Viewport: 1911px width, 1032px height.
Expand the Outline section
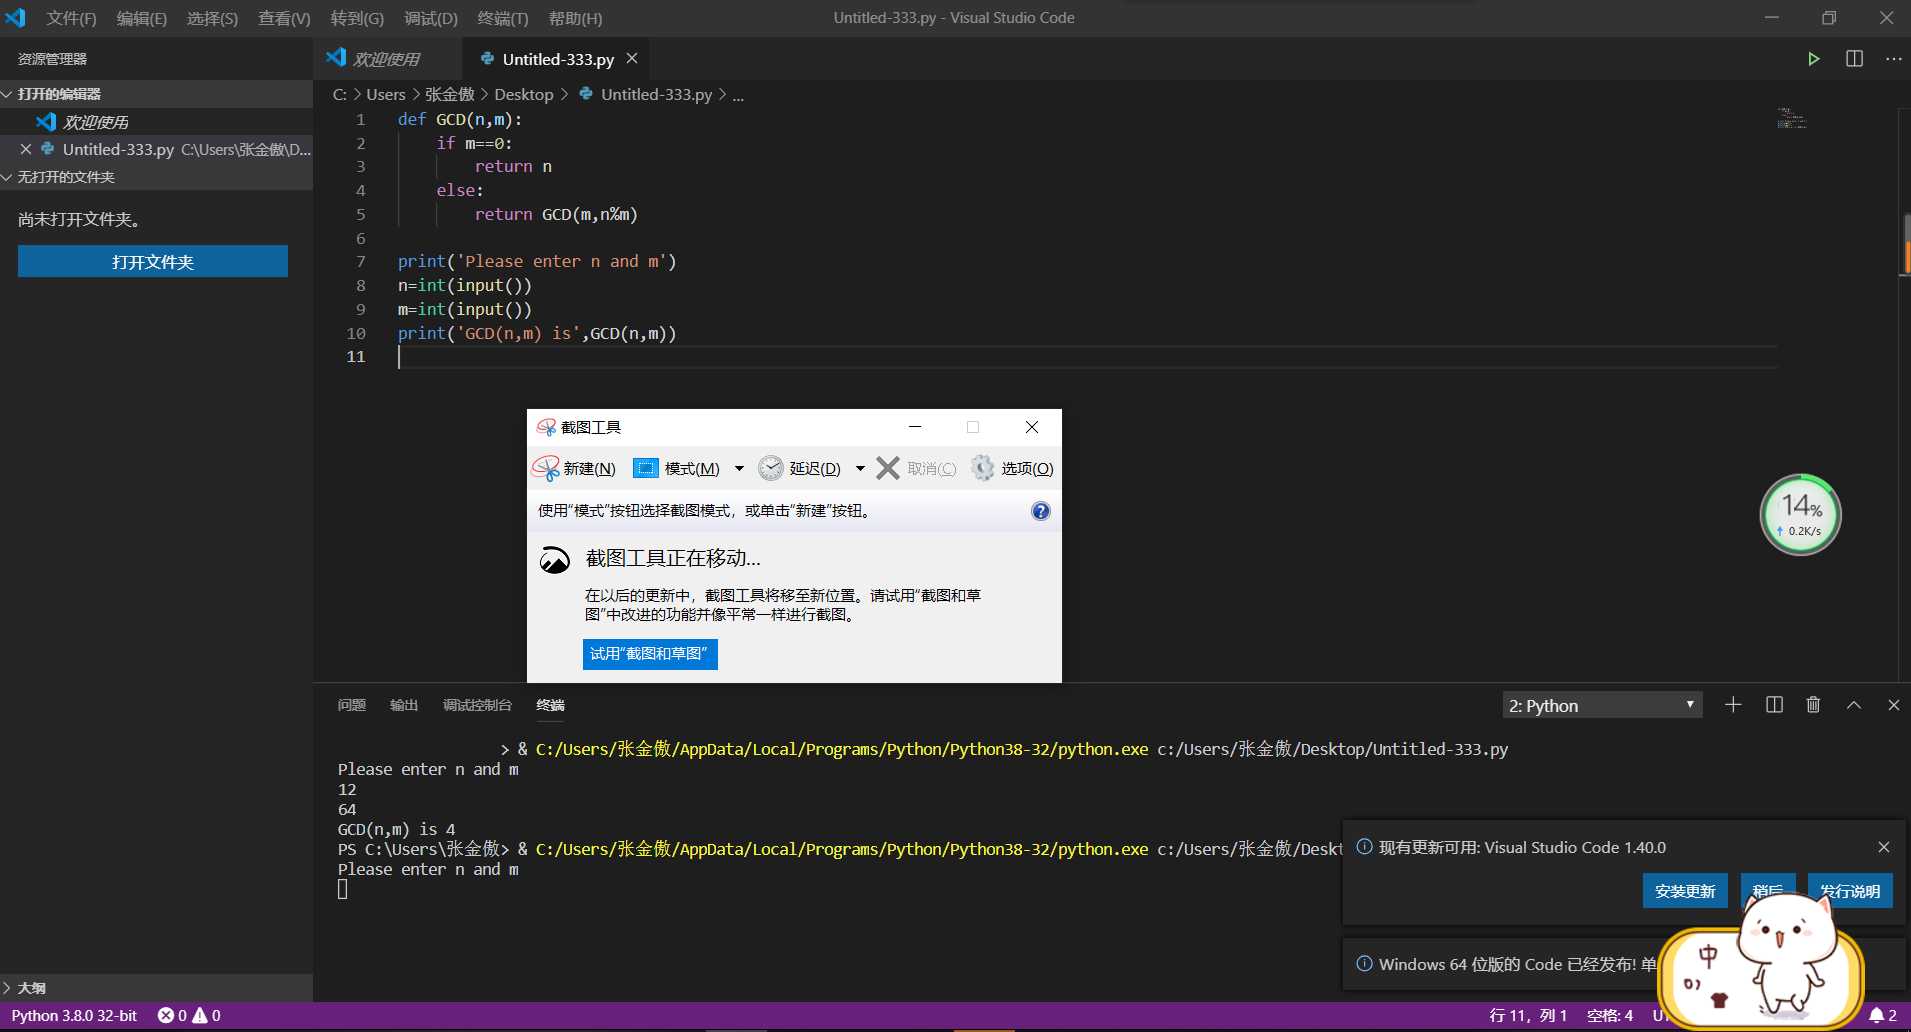156,987
